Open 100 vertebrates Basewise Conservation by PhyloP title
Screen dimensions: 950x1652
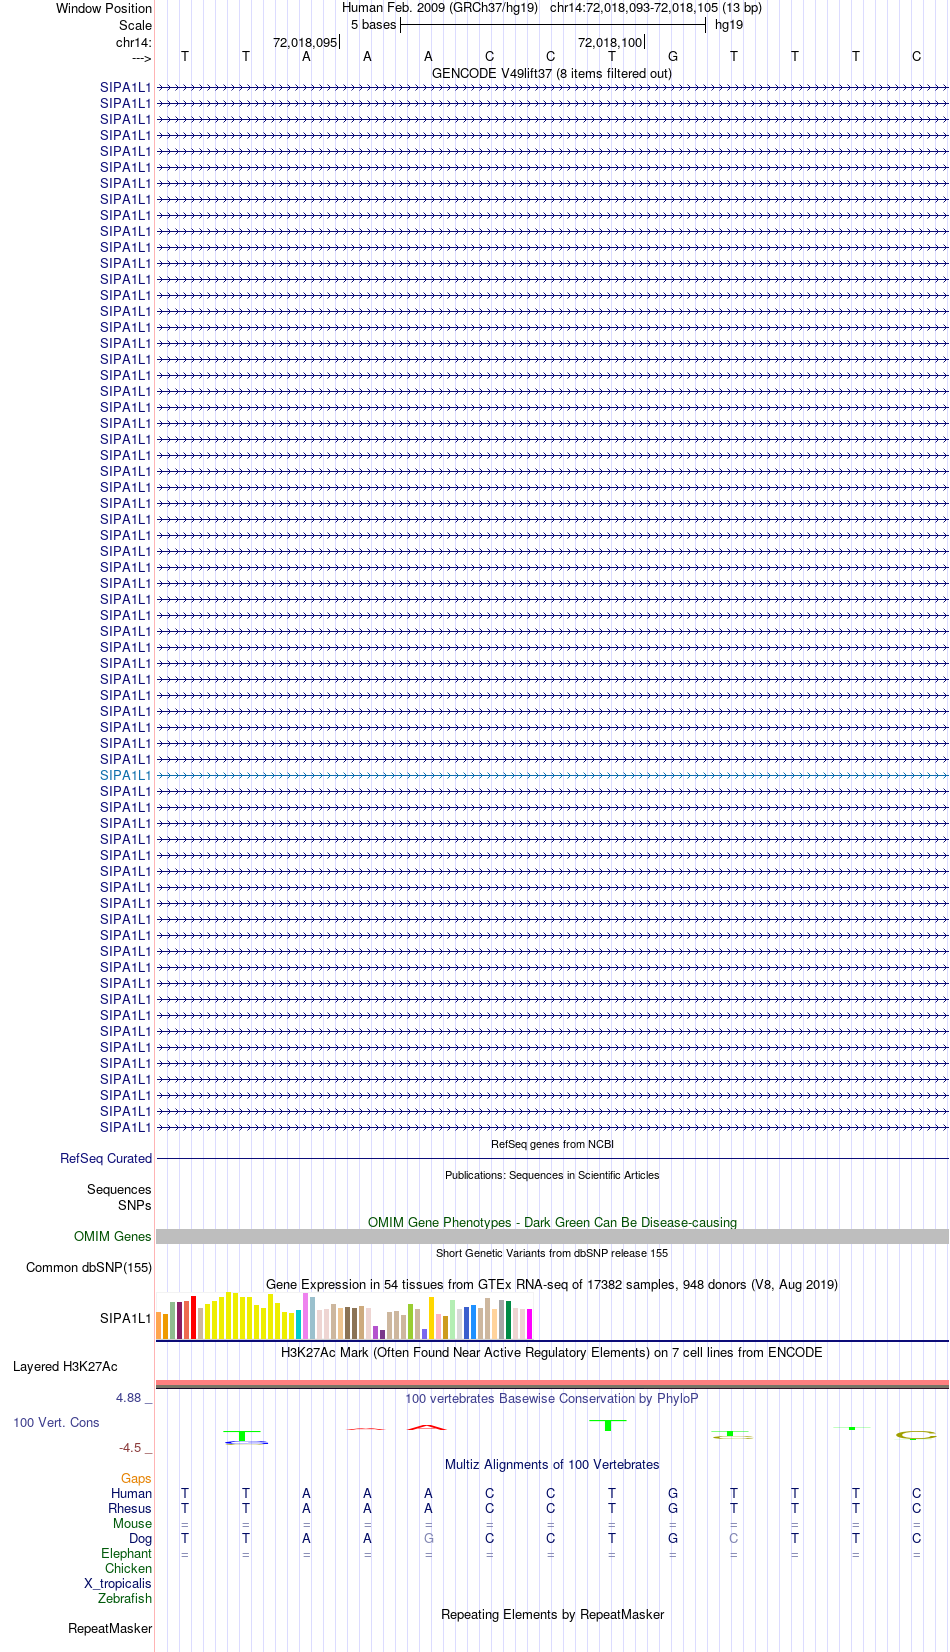(x=552, y=1398)
